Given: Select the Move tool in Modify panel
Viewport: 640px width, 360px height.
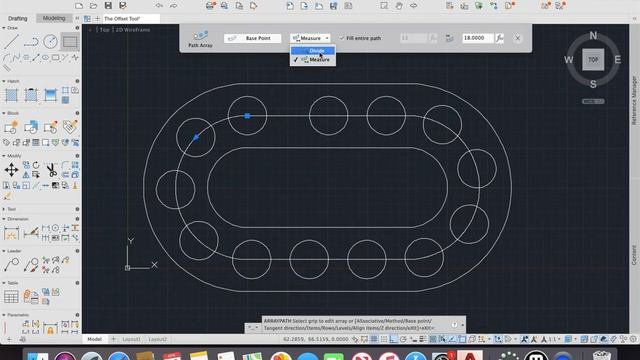Looking at the screenshot, I should click(11, 170).
